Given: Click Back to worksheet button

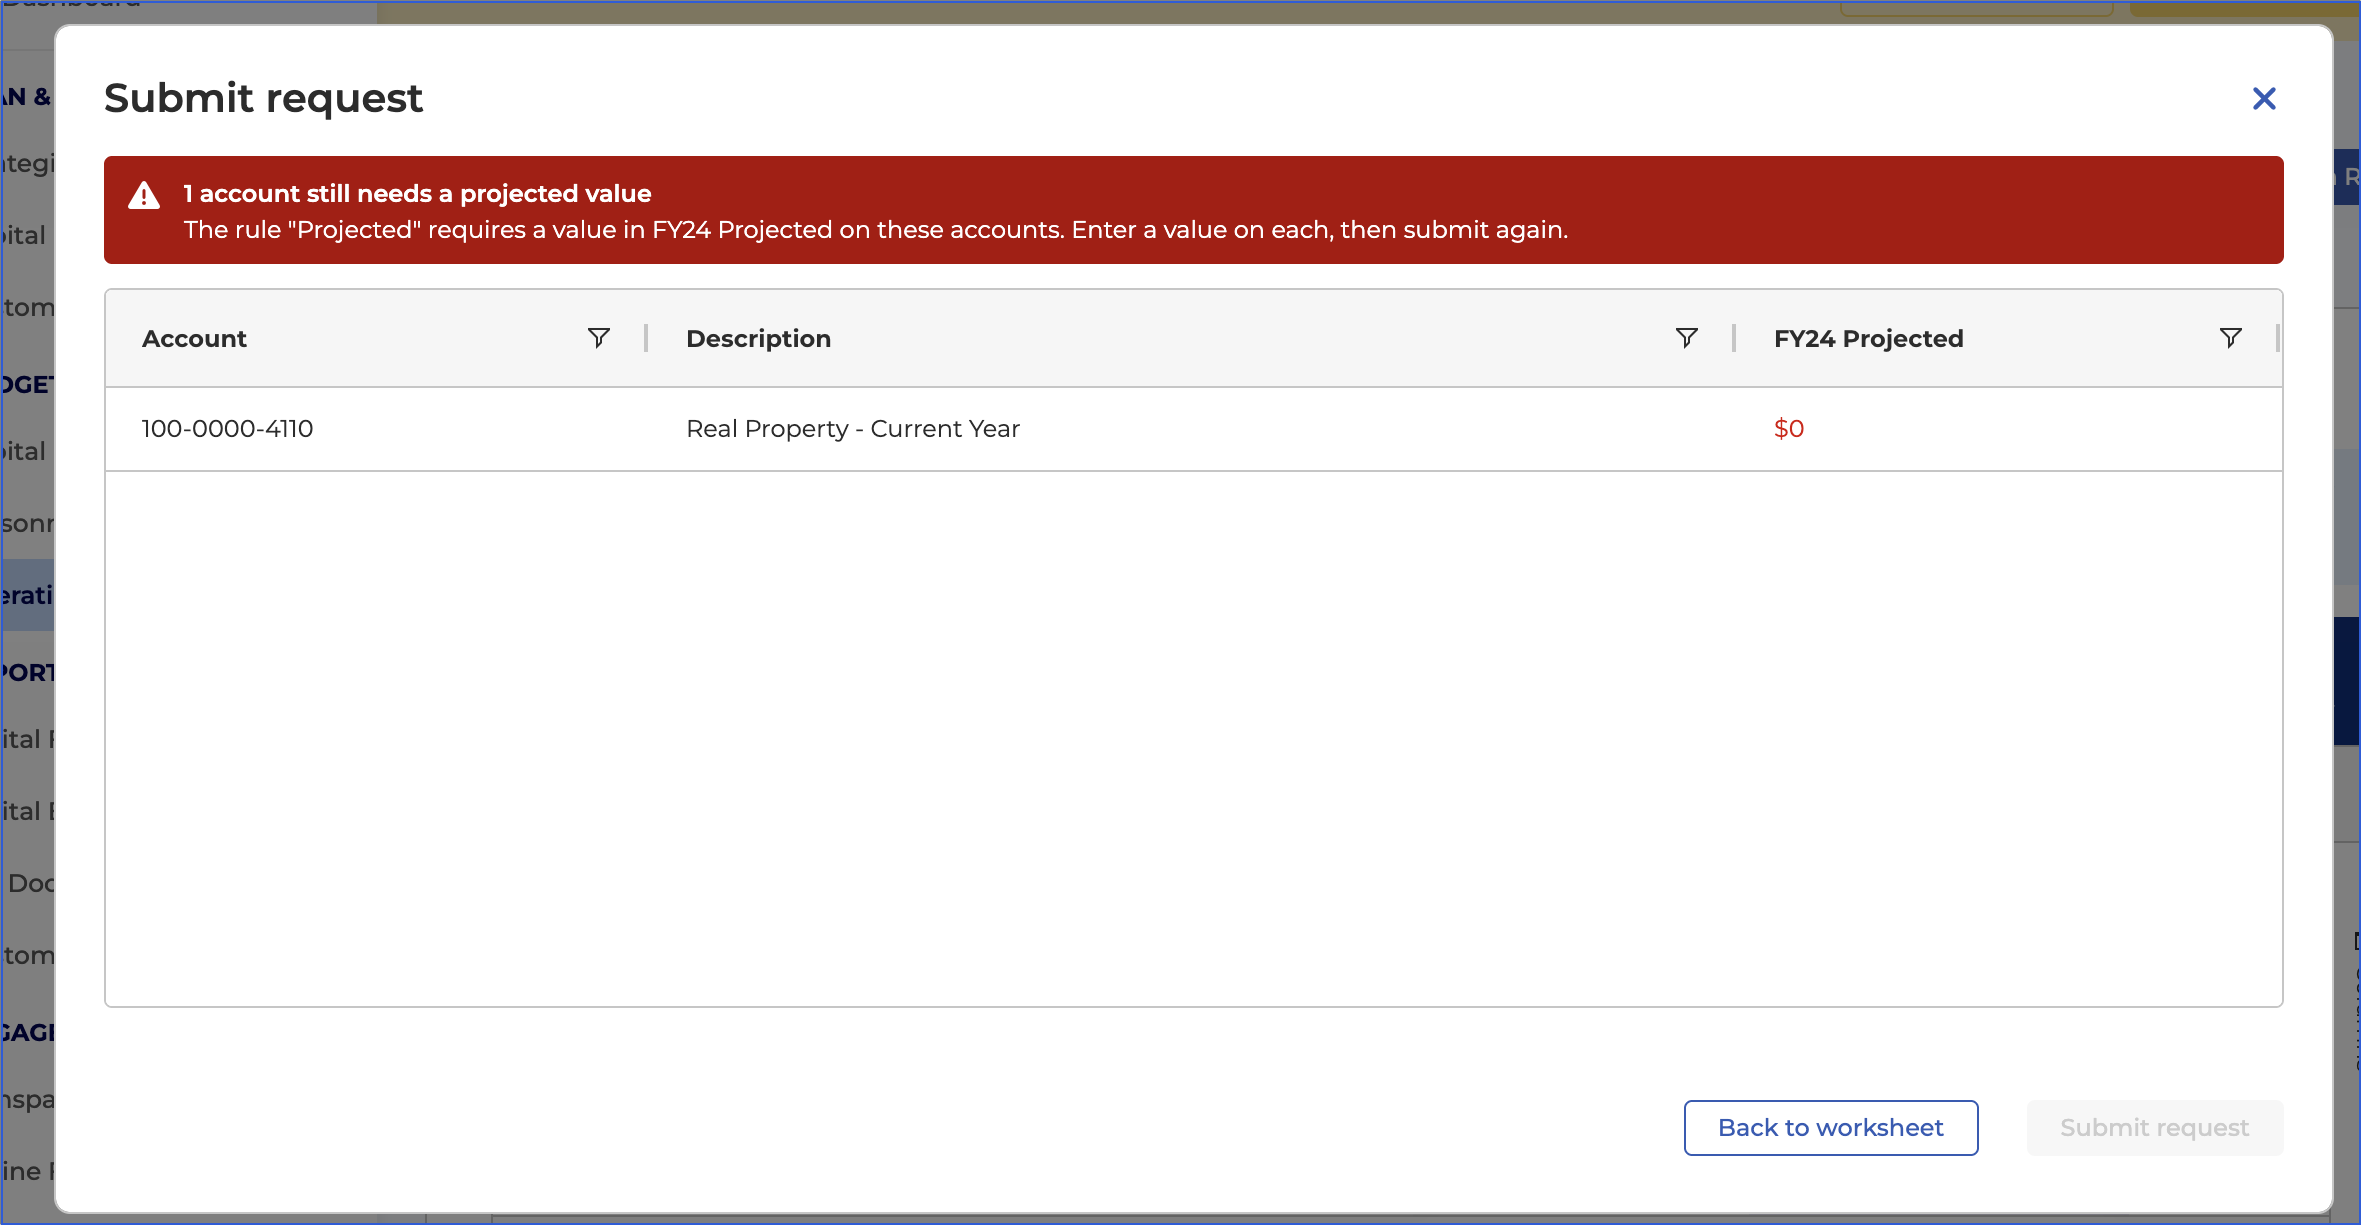Looking at the screenshot, I should pos(1831,1128).
